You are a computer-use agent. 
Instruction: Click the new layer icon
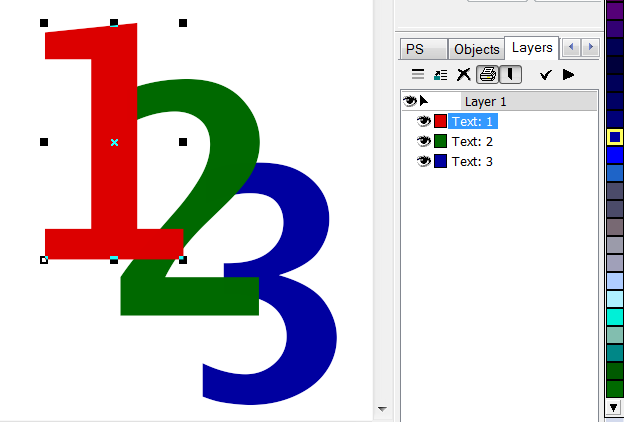pos(440,74)
